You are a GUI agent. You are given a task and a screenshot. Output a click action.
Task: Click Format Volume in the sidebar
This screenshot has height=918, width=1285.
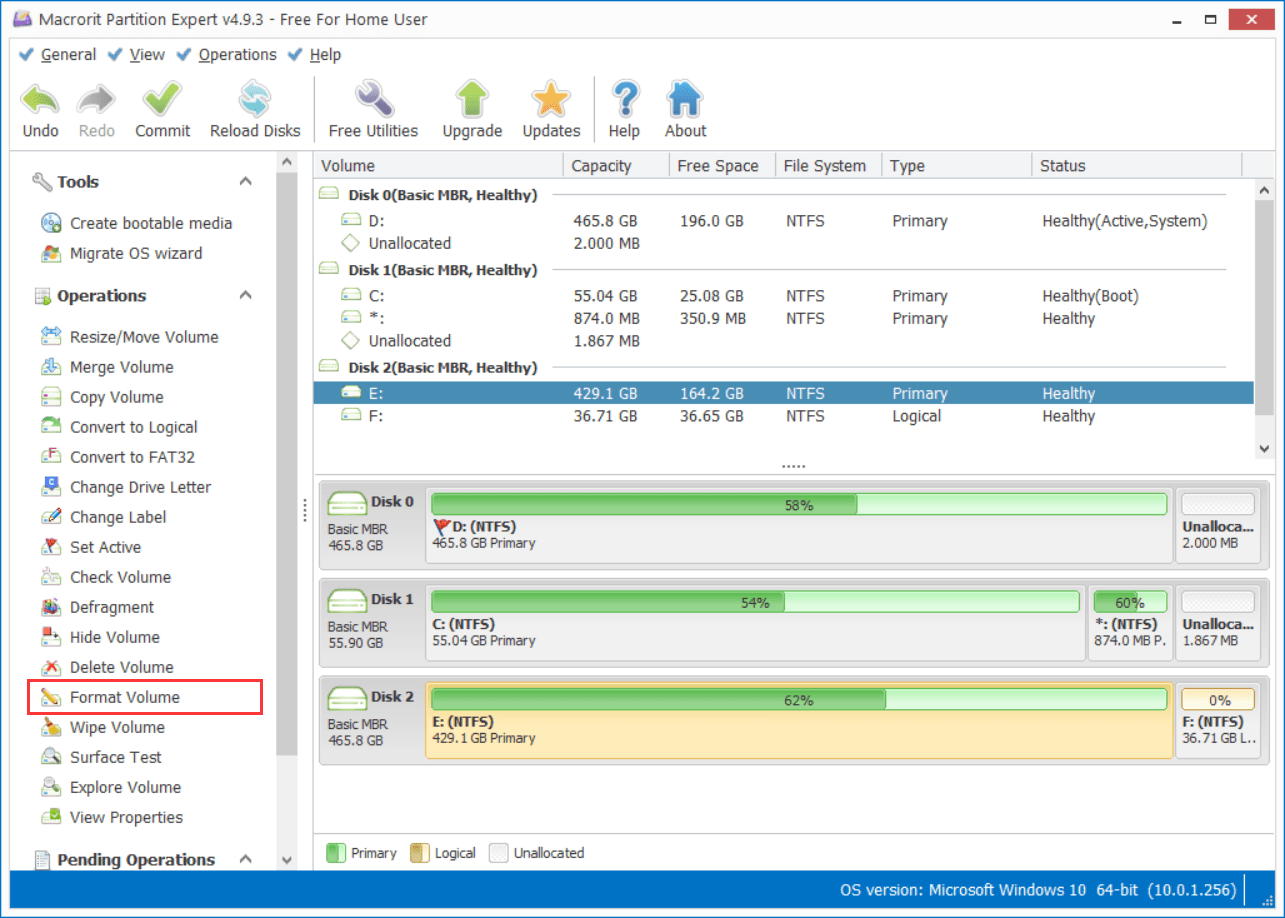click(x=124, y=697)
